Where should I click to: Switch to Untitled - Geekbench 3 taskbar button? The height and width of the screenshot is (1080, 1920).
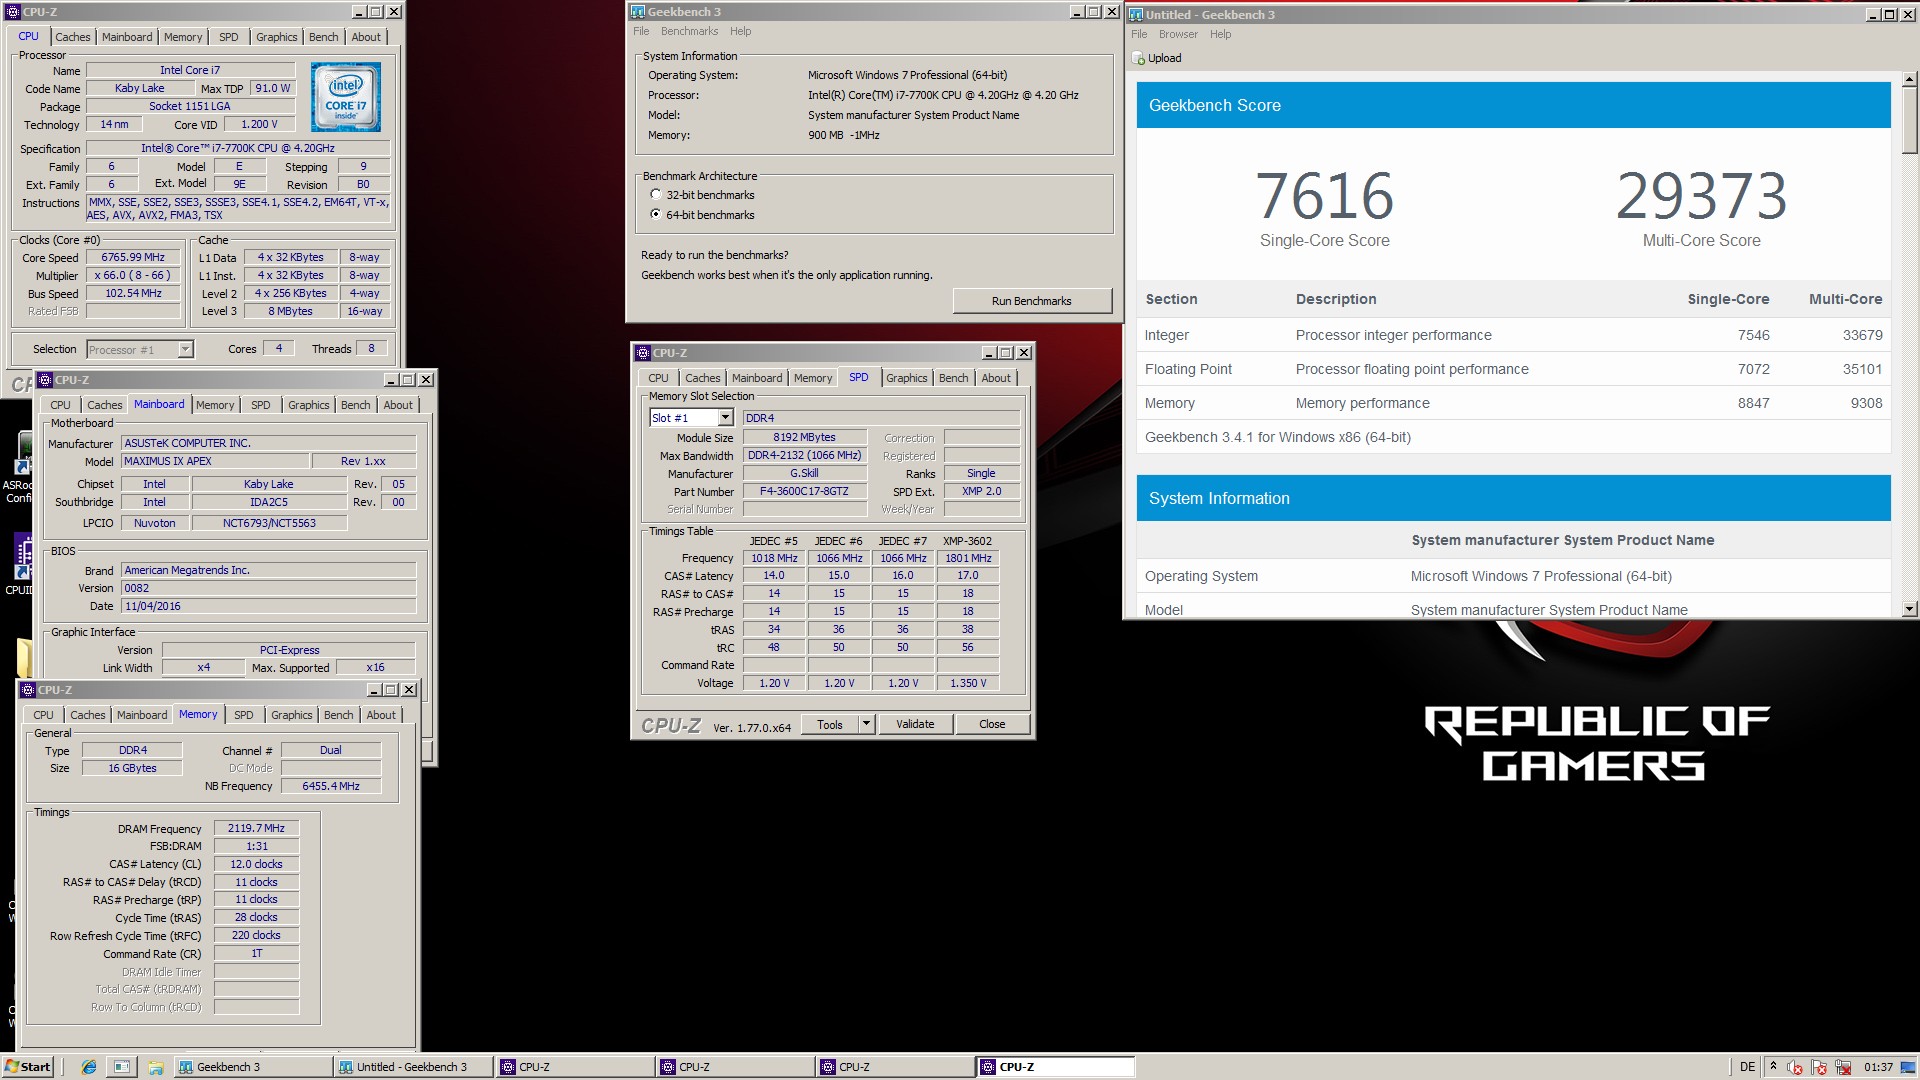point(412,1067)
